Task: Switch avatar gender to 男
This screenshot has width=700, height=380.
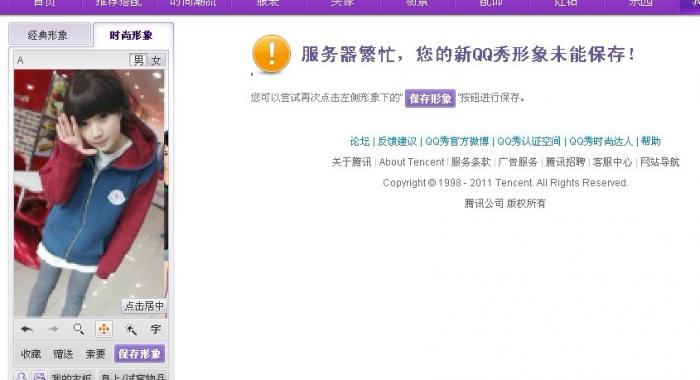Action: pyautogui.click(x=139, y=60)
